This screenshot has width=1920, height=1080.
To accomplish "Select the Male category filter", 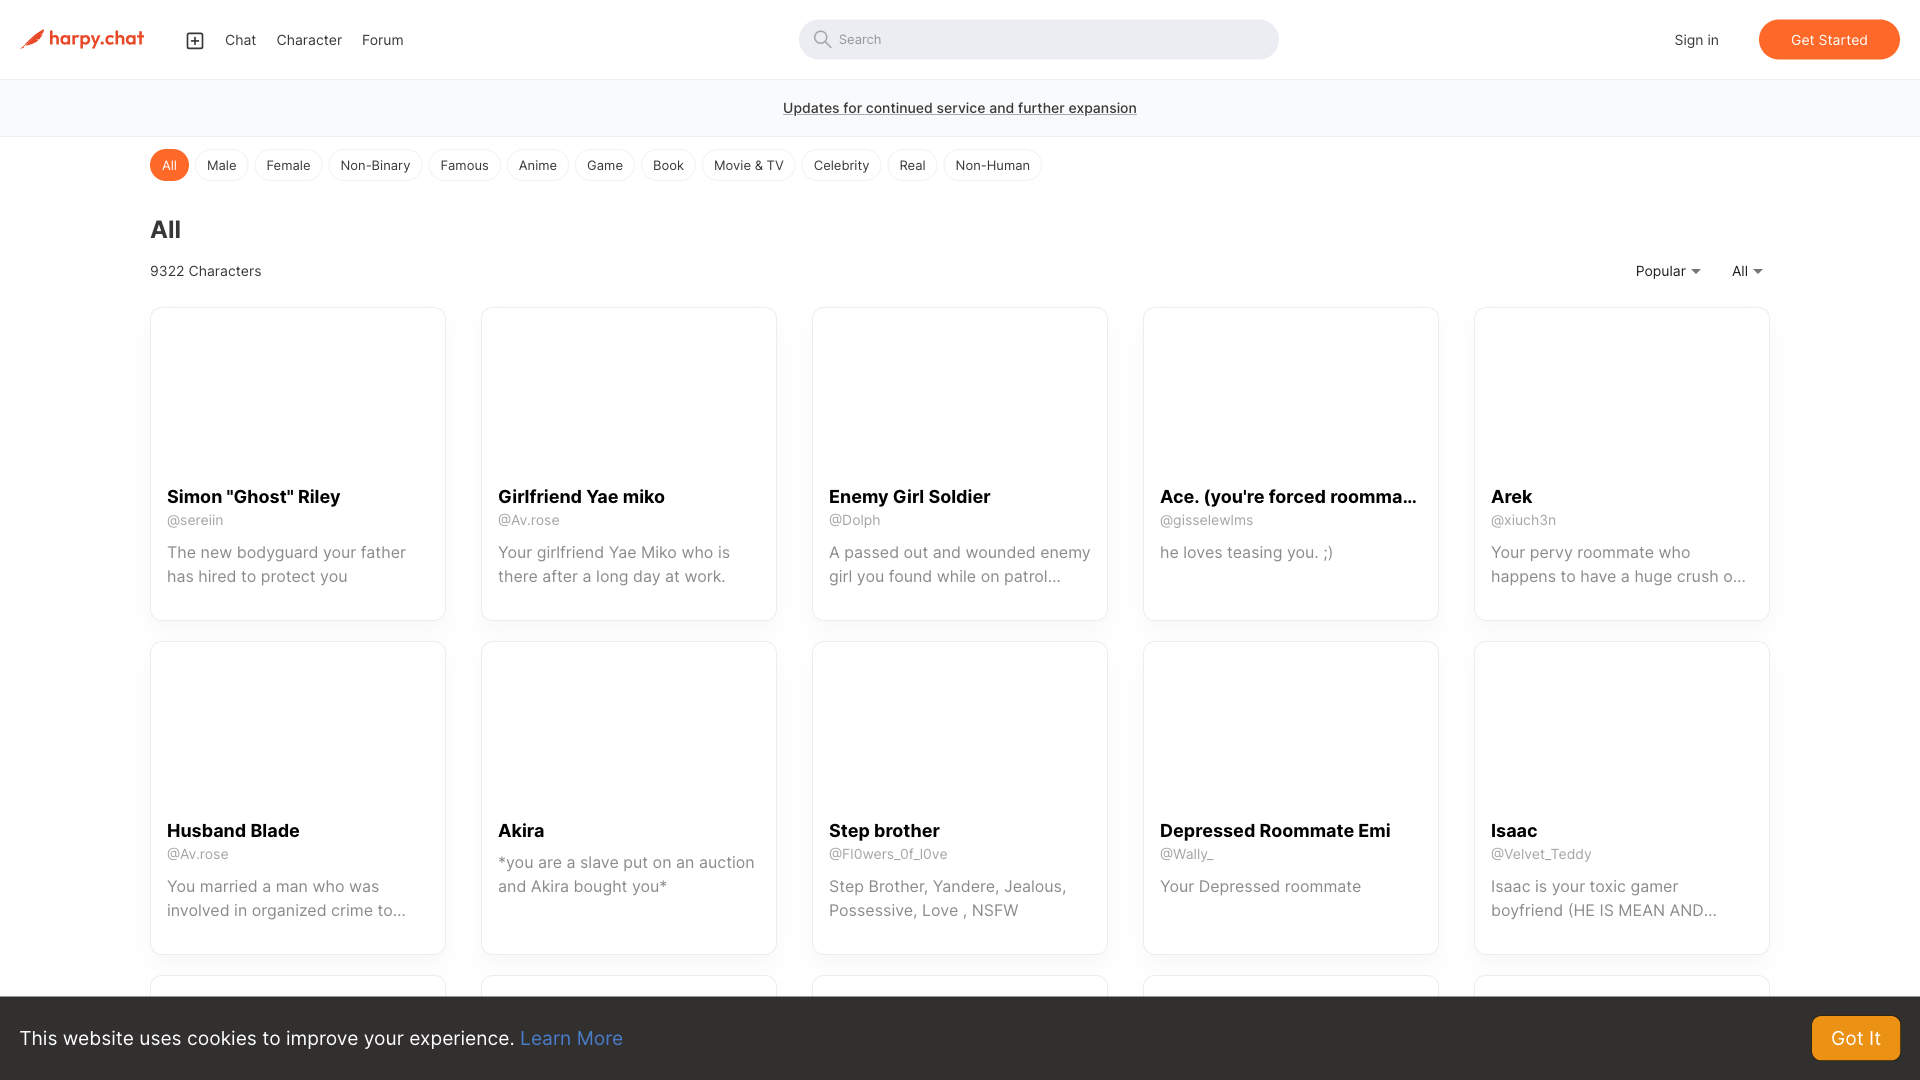I will (x=221, y=165).
